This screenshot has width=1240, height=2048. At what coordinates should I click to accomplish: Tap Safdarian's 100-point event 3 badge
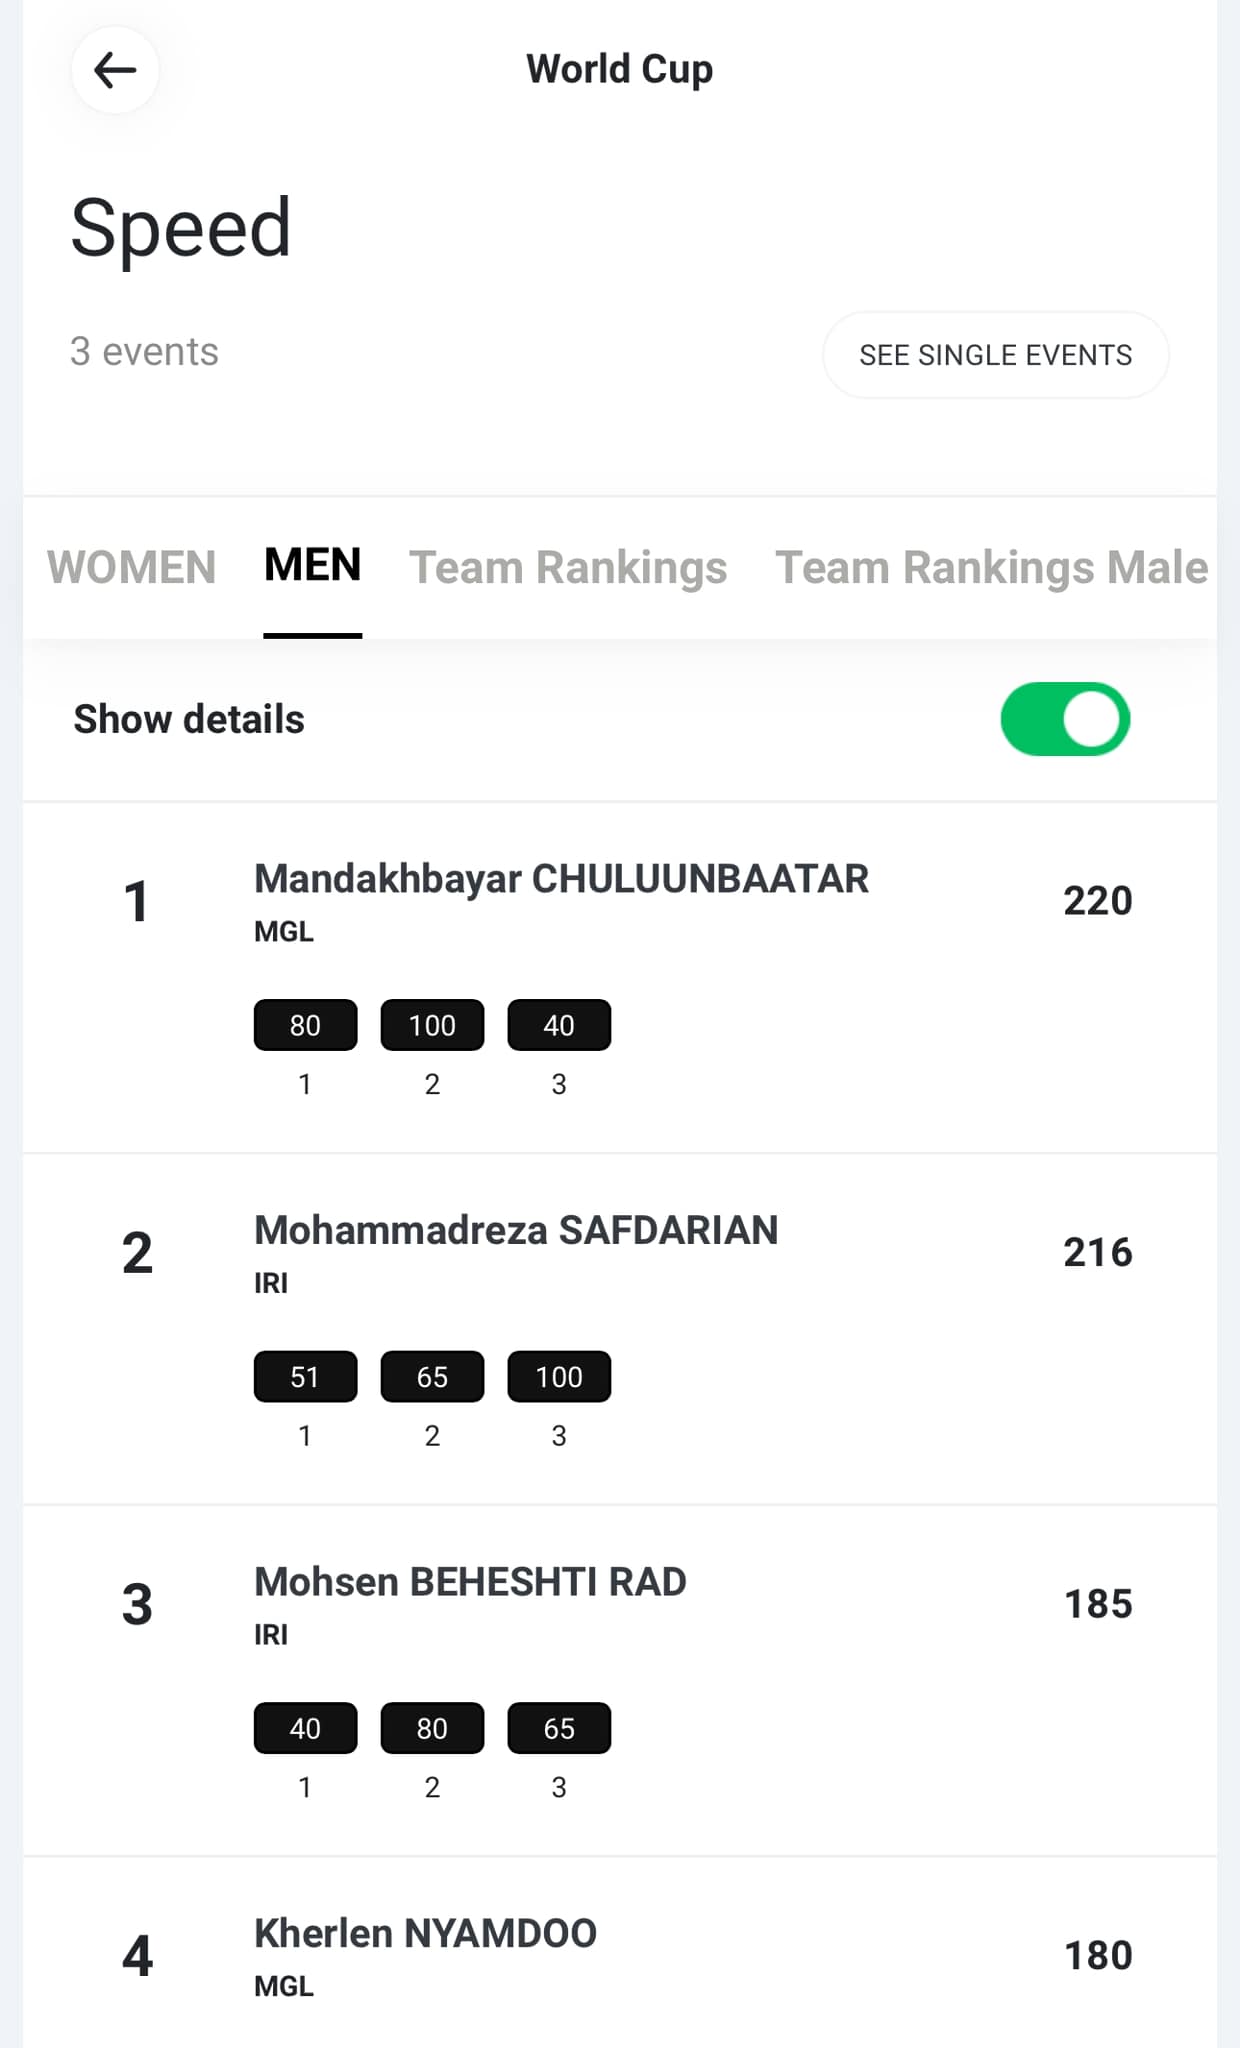[559, 1377]
